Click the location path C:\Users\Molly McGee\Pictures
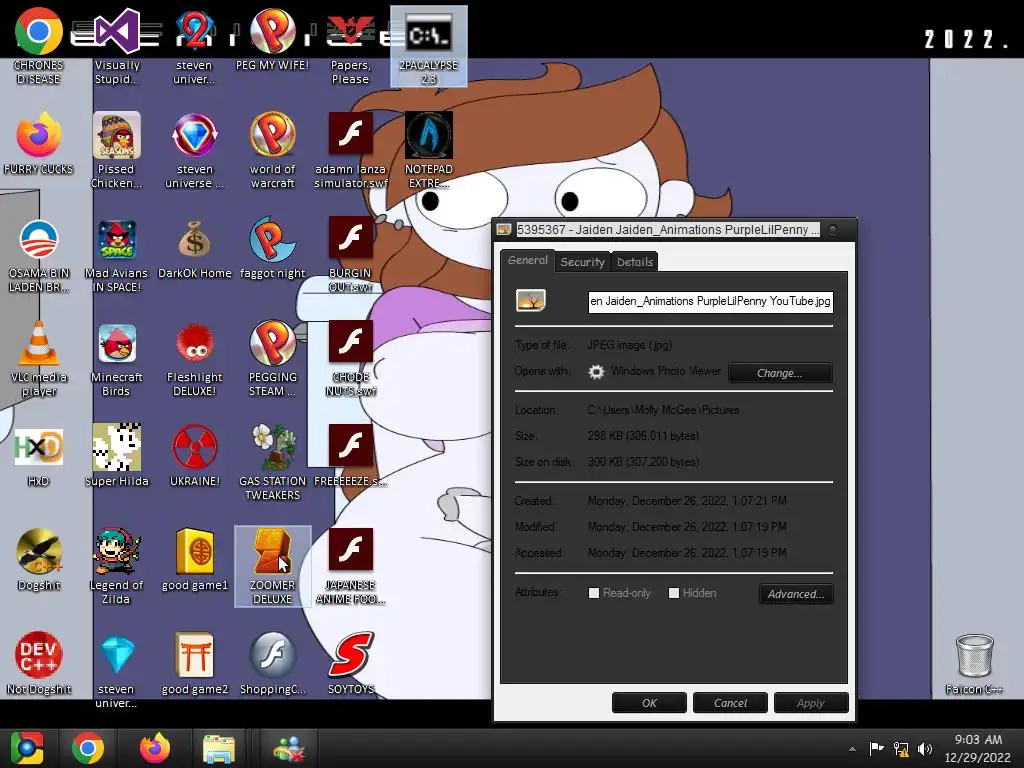The image size is (1024, 768). (663, 410)
